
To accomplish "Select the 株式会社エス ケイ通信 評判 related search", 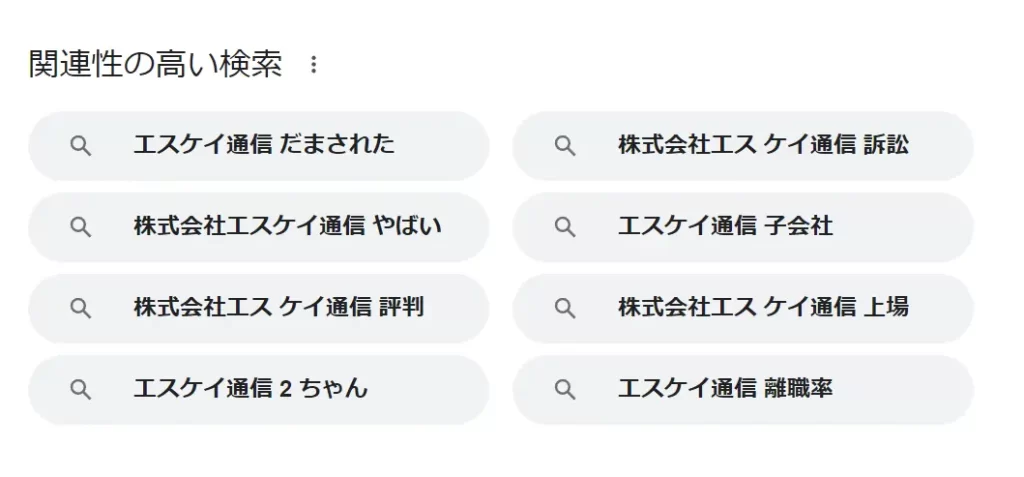I will point(278,307).
